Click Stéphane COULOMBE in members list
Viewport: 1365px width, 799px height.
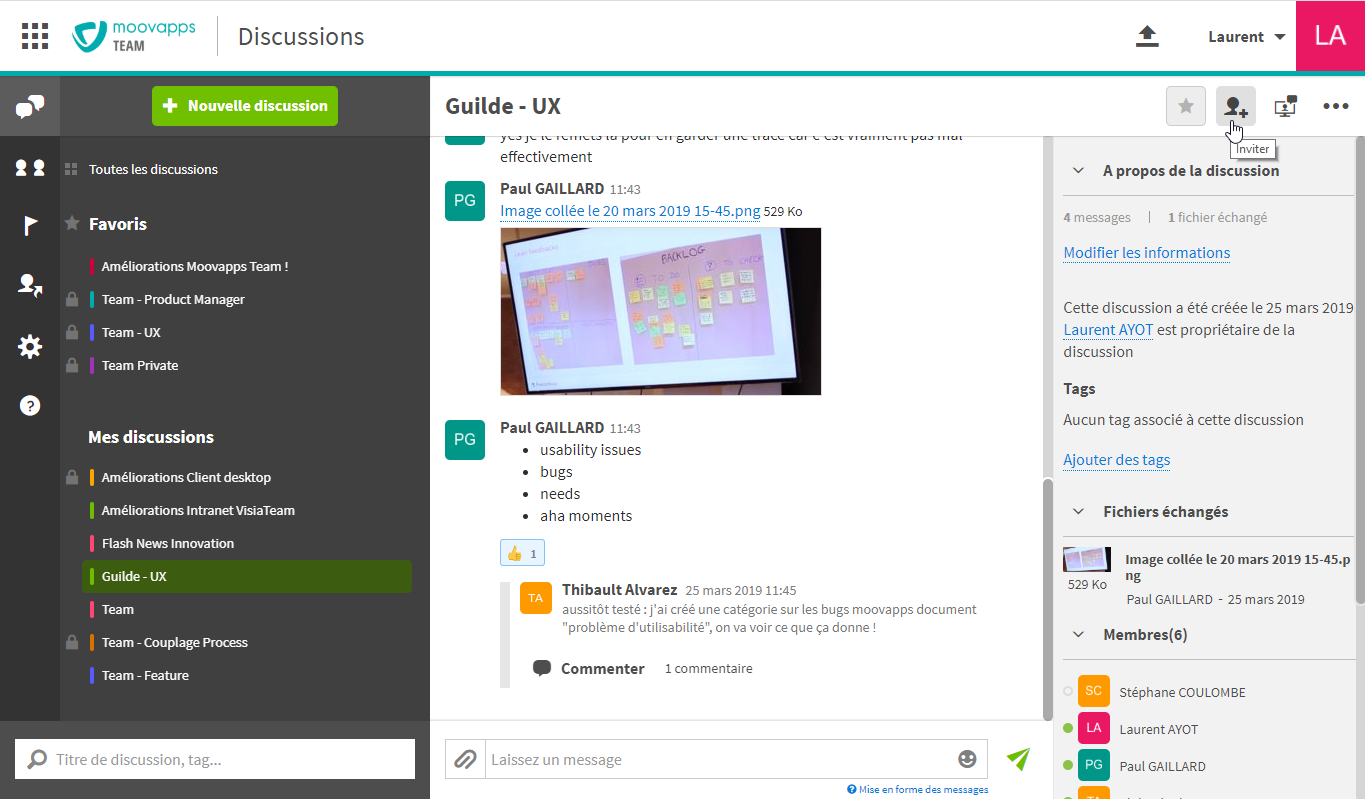coord(1182,692)
